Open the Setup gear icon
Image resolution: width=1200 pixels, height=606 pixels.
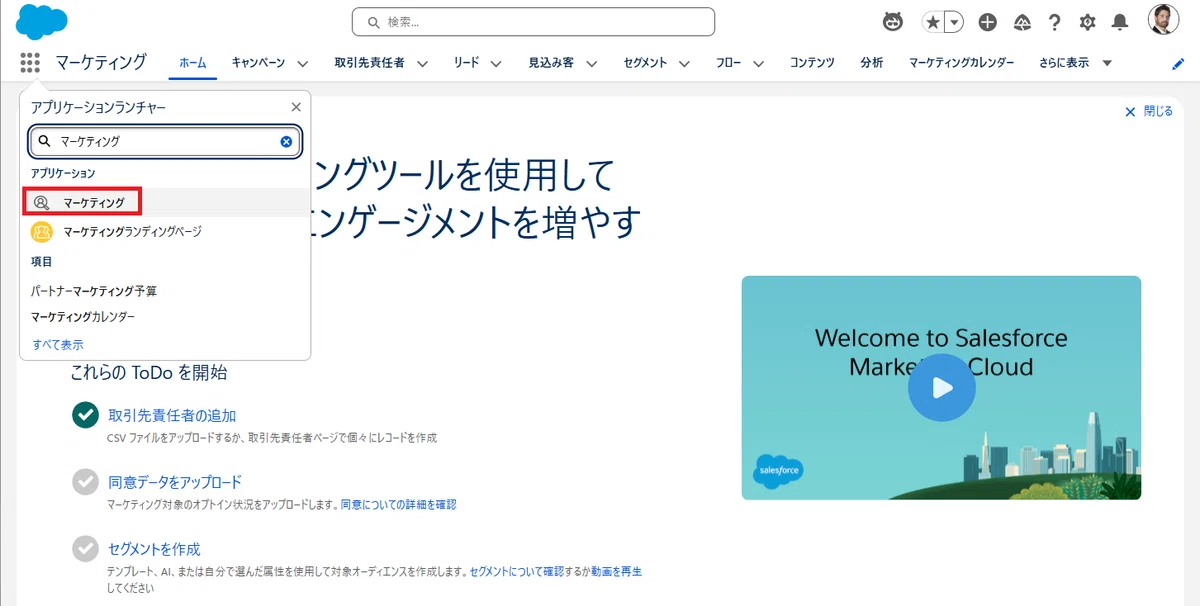[1087, 22]
